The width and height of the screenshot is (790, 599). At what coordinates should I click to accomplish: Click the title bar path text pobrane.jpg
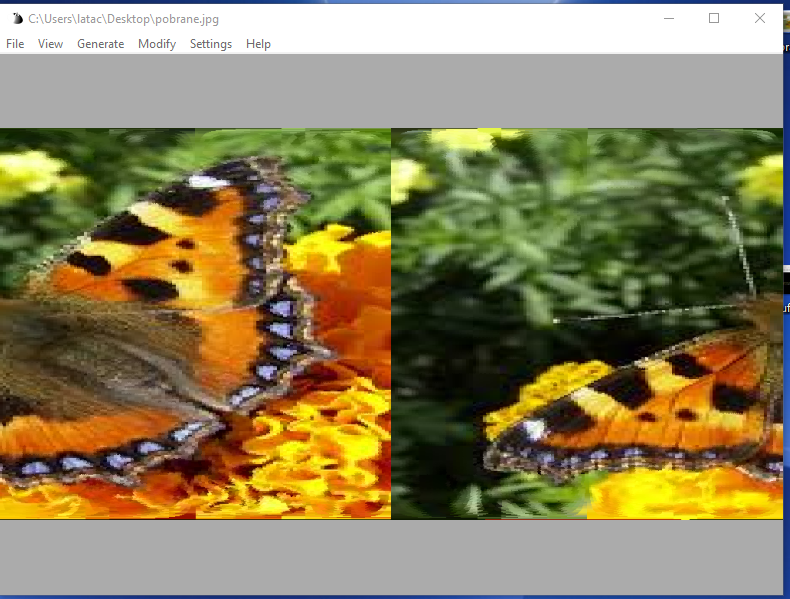click(123, 19)
